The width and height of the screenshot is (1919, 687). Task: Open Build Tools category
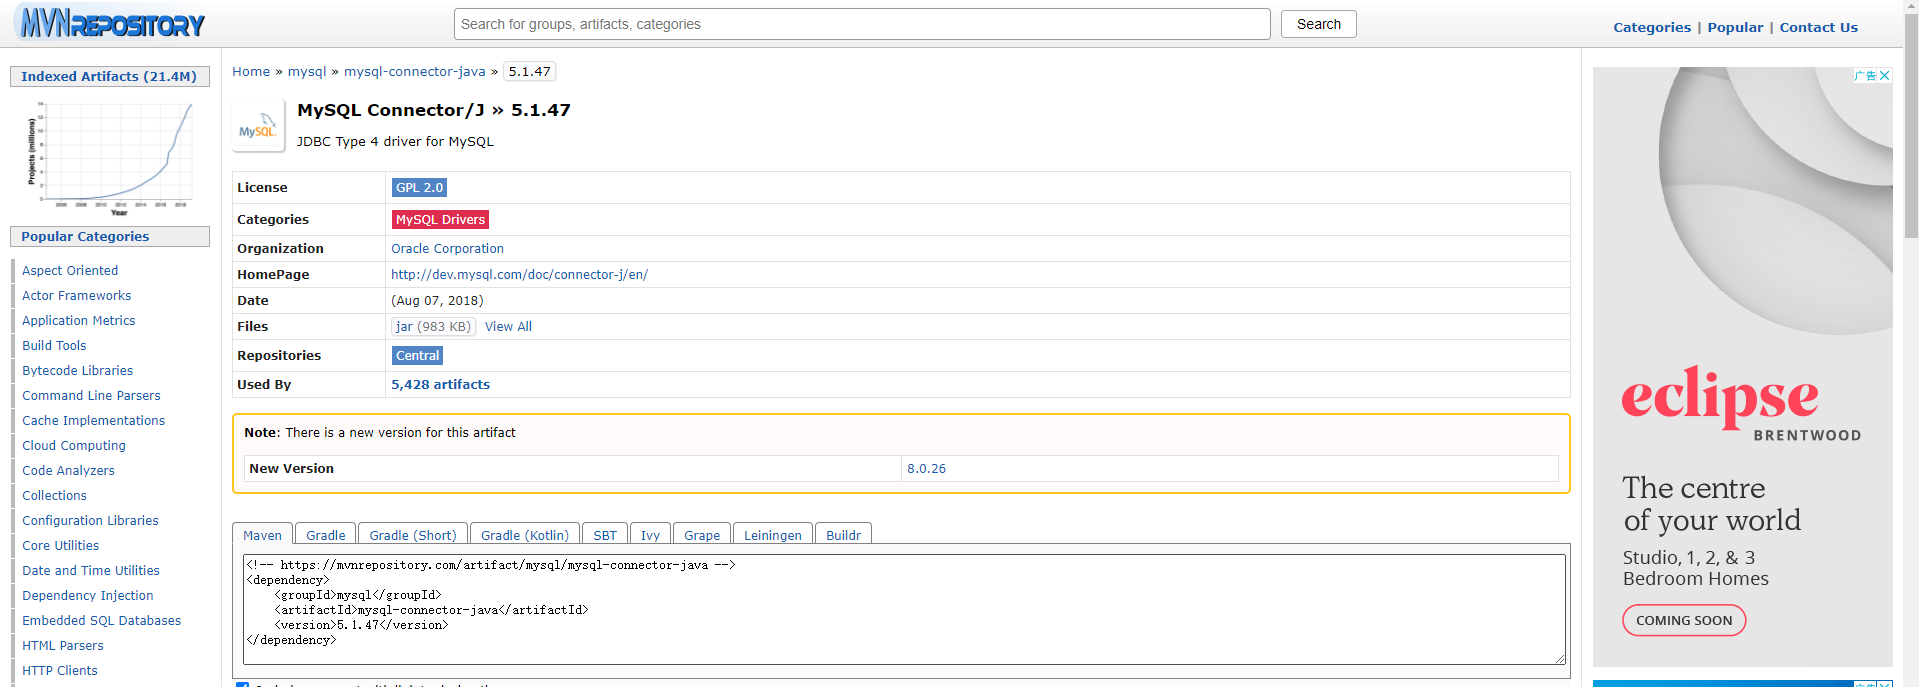[x=54, y=345]
